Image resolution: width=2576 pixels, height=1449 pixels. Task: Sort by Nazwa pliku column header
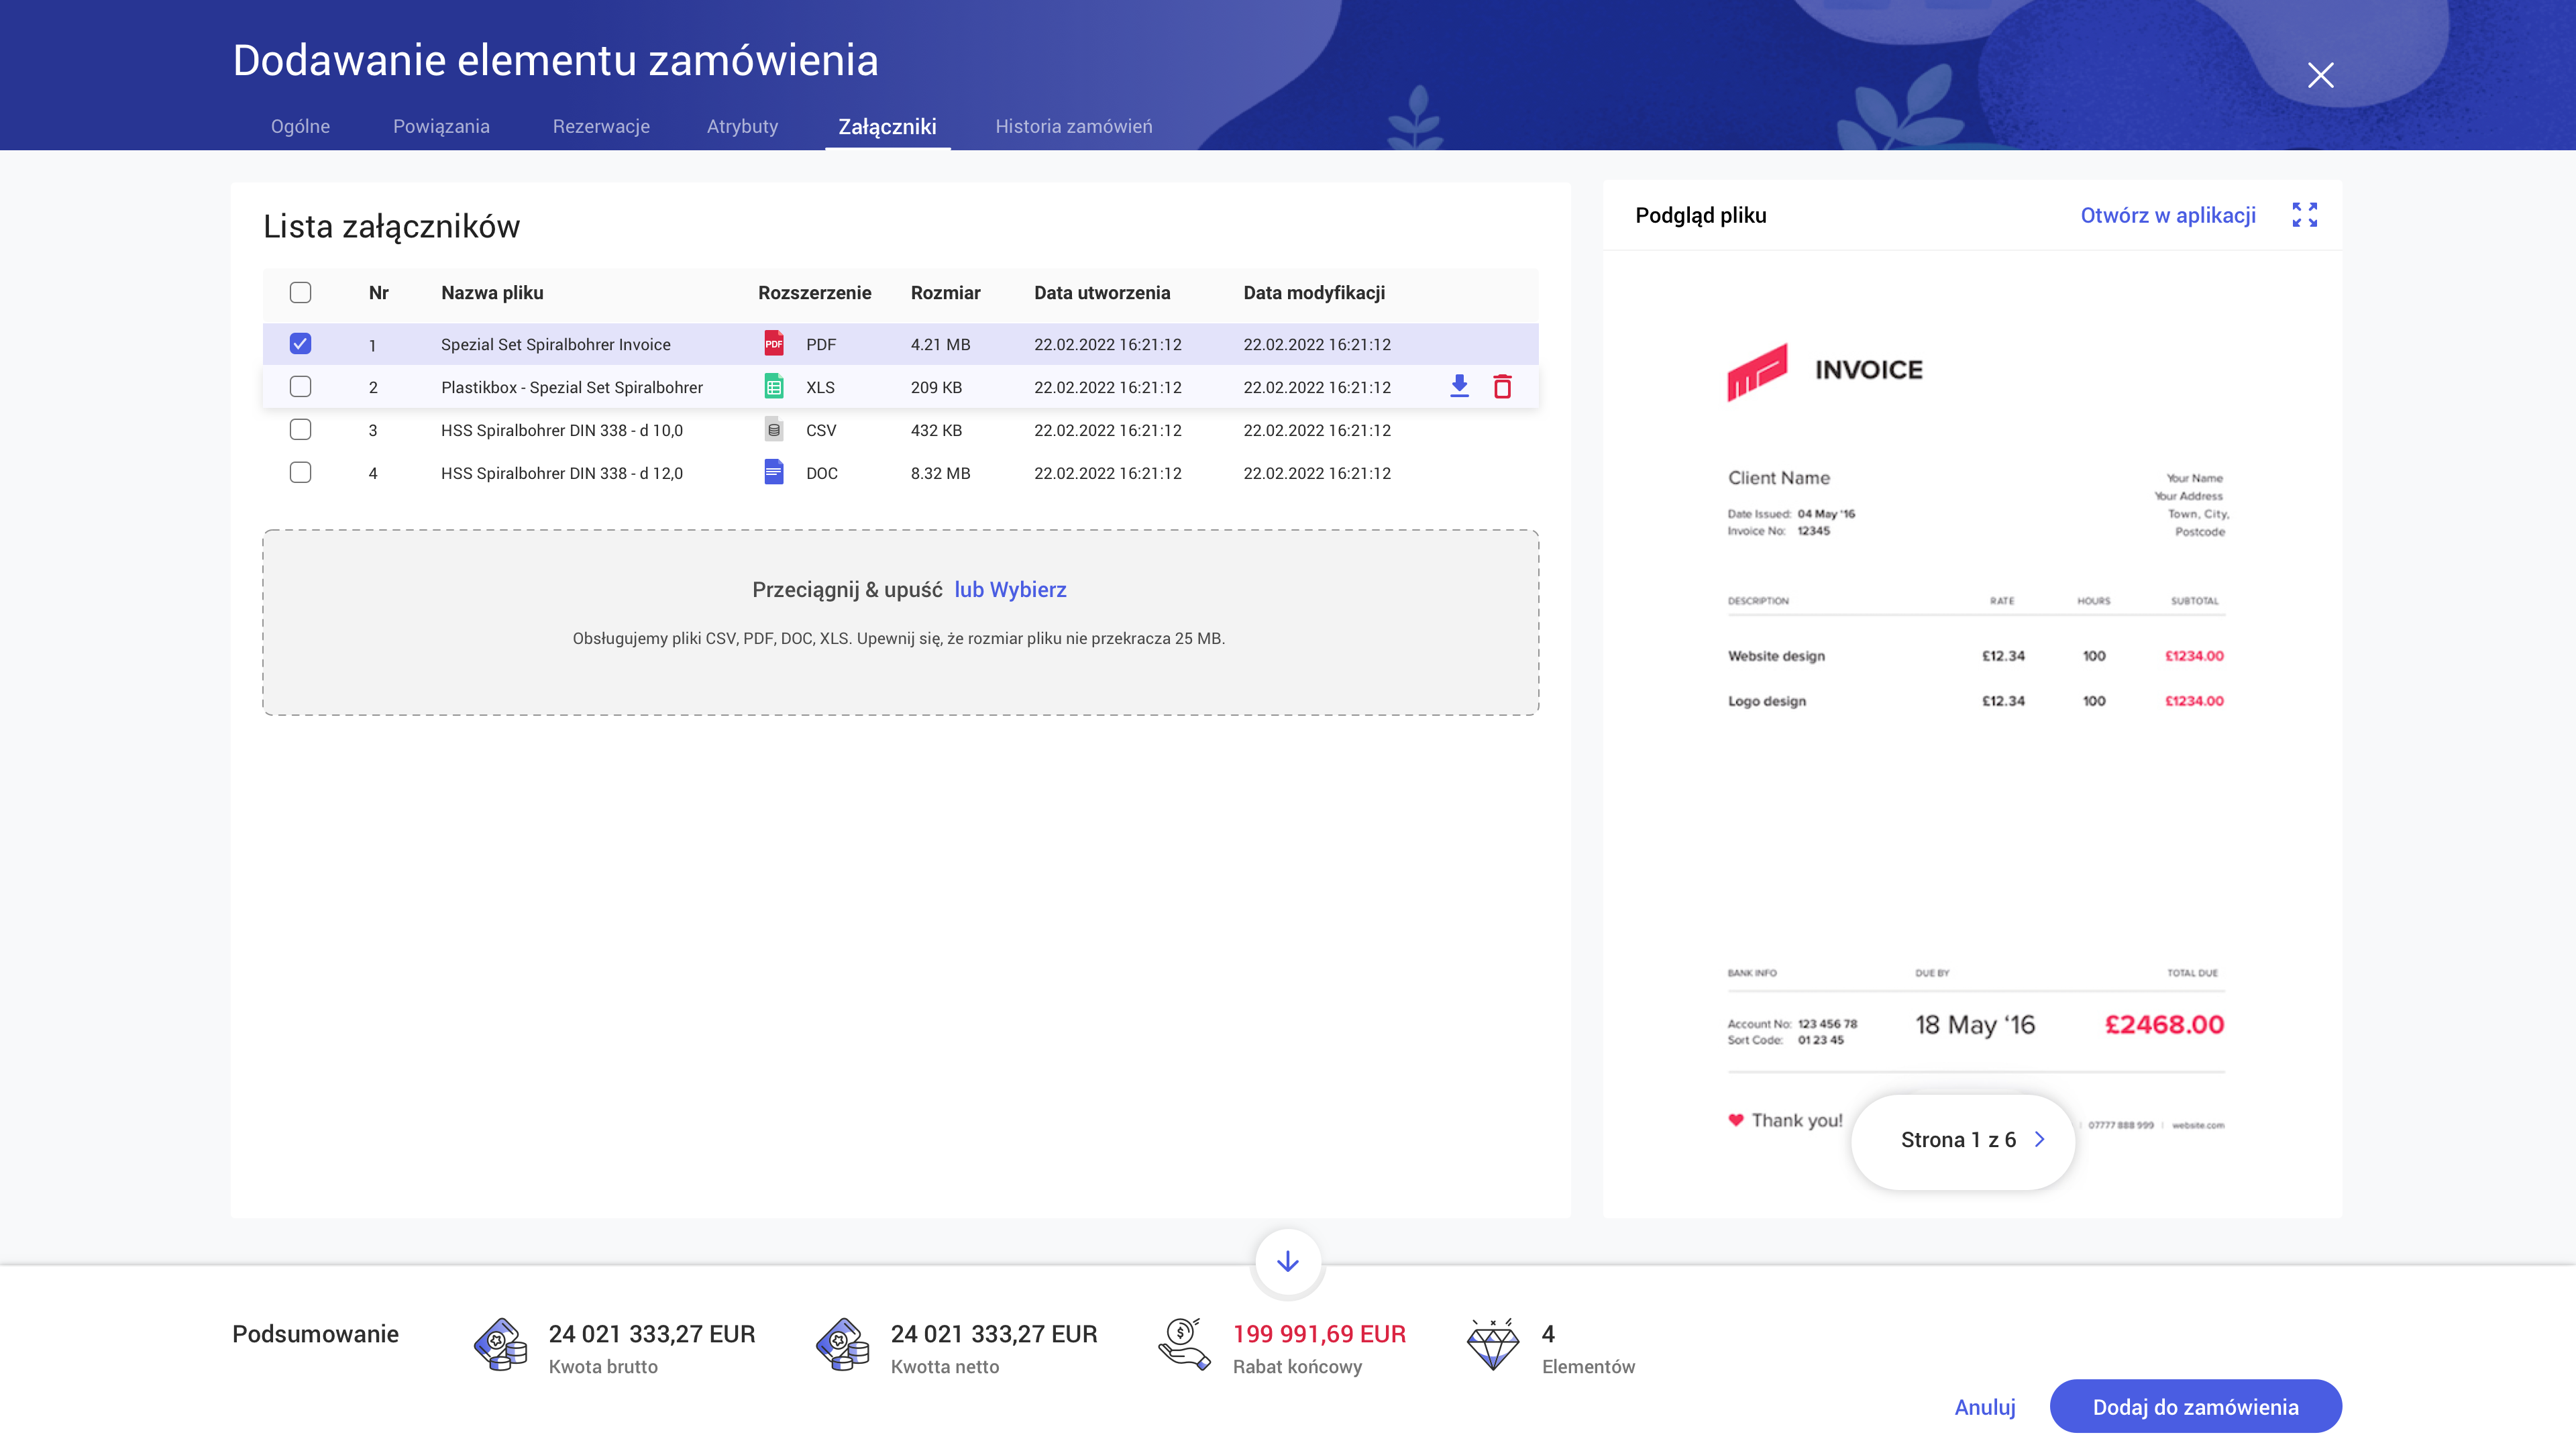pos(492,293)
